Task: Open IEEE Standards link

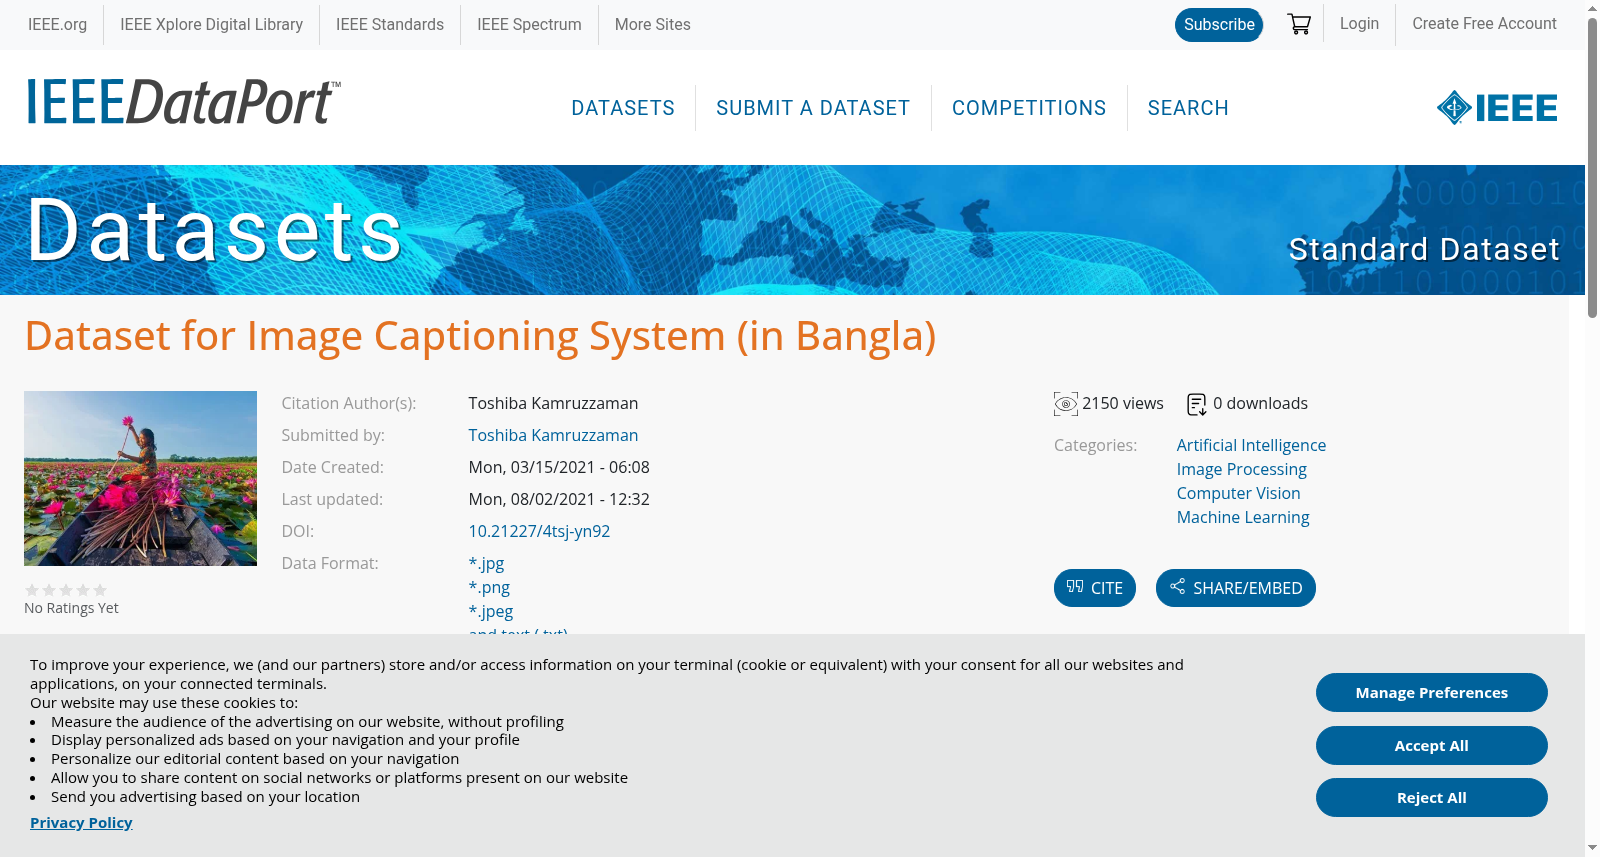Action: tap(390, 25)
